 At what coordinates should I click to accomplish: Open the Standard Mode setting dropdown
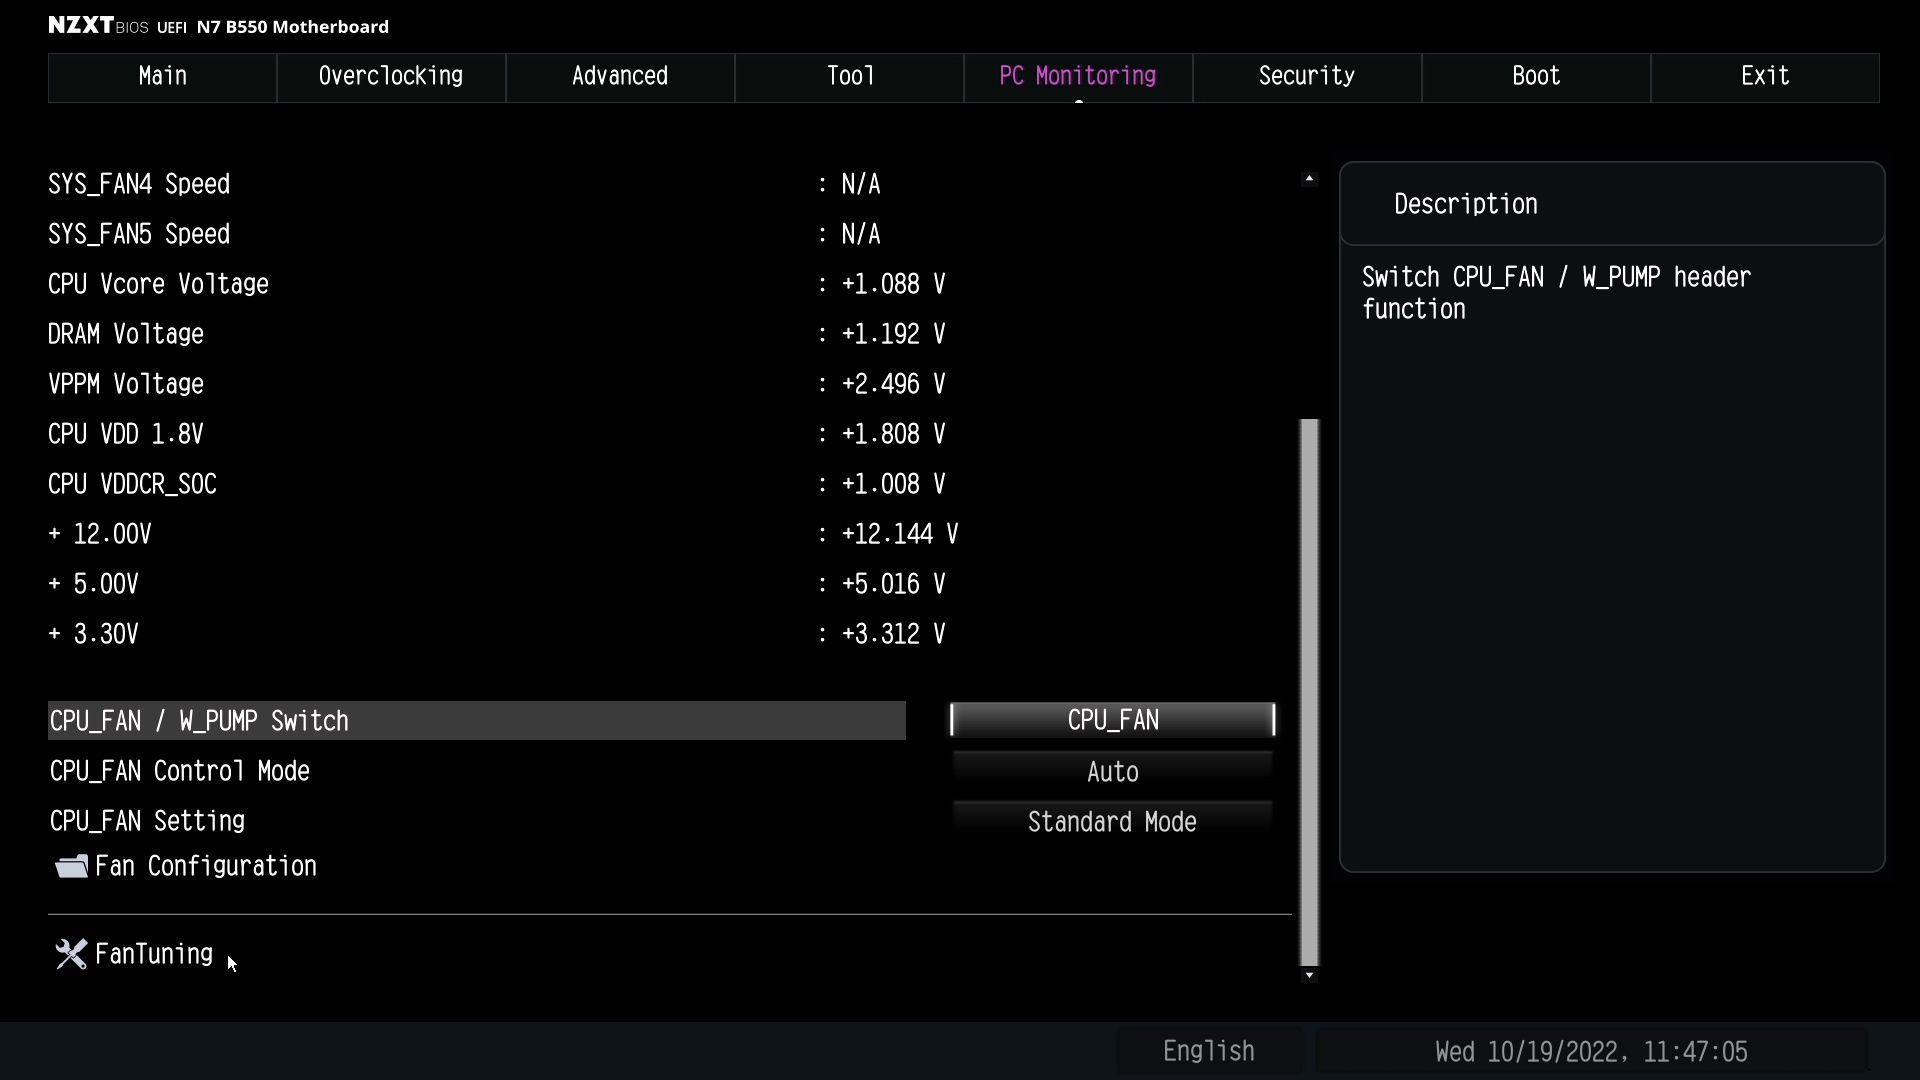[x=1112, y=822]
